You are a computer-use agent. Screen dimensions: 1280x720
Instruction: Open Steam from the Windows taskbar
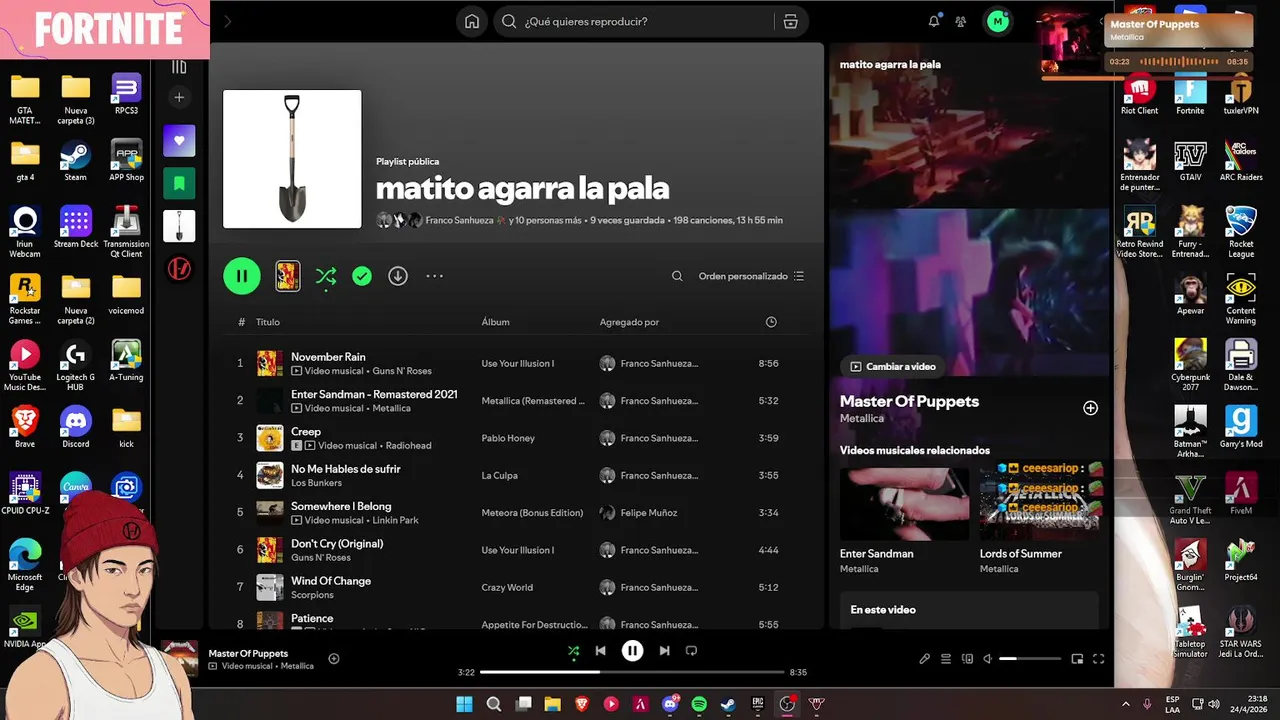[x=728, y=704]
